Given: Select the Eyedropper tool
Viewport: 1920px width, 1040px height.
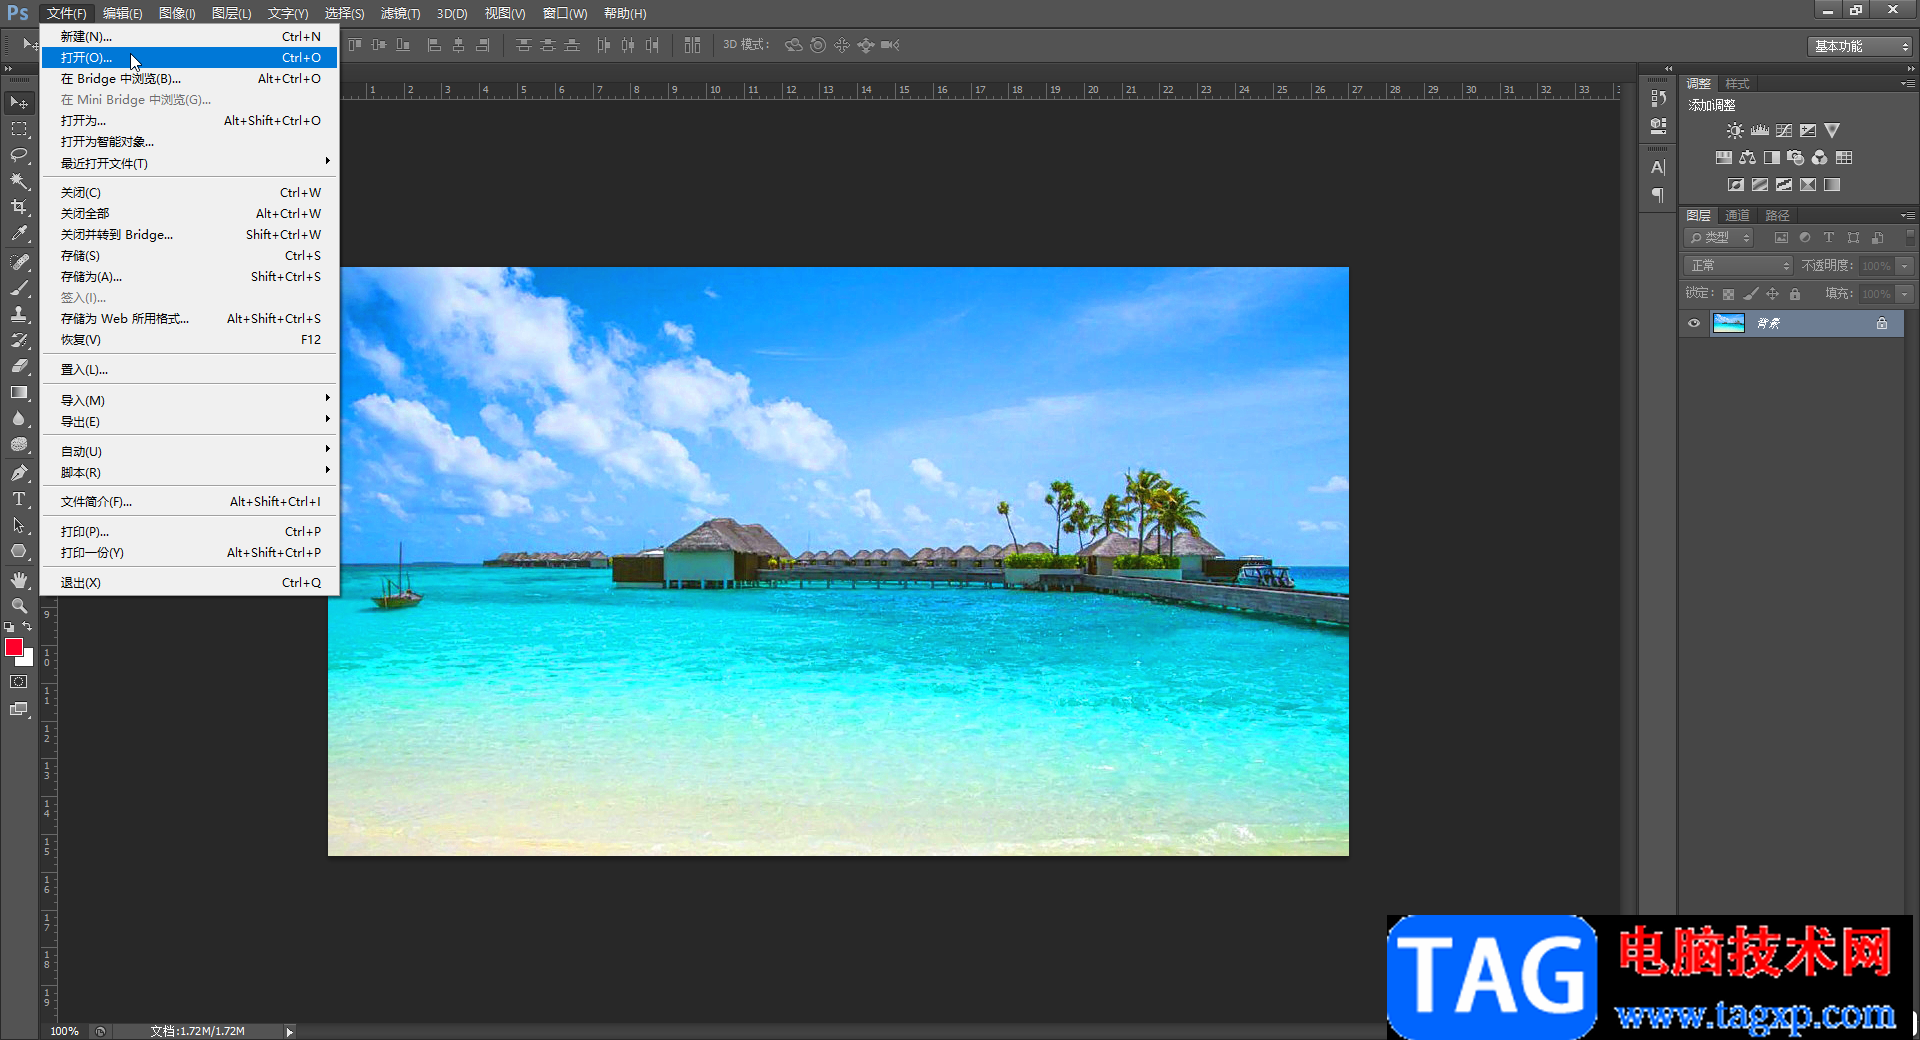Looking at the screenshot, I should pos(19,234).
